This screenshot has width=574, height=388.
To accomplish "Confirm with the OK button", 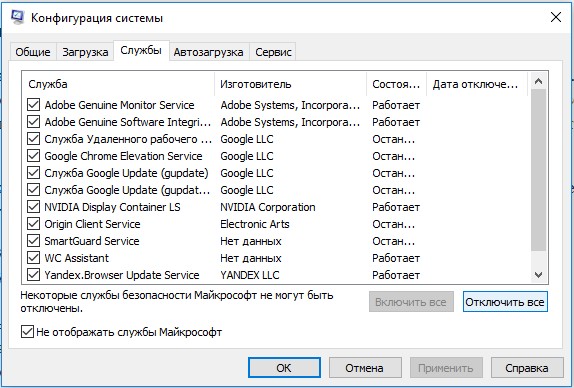I will click(284, 368).
